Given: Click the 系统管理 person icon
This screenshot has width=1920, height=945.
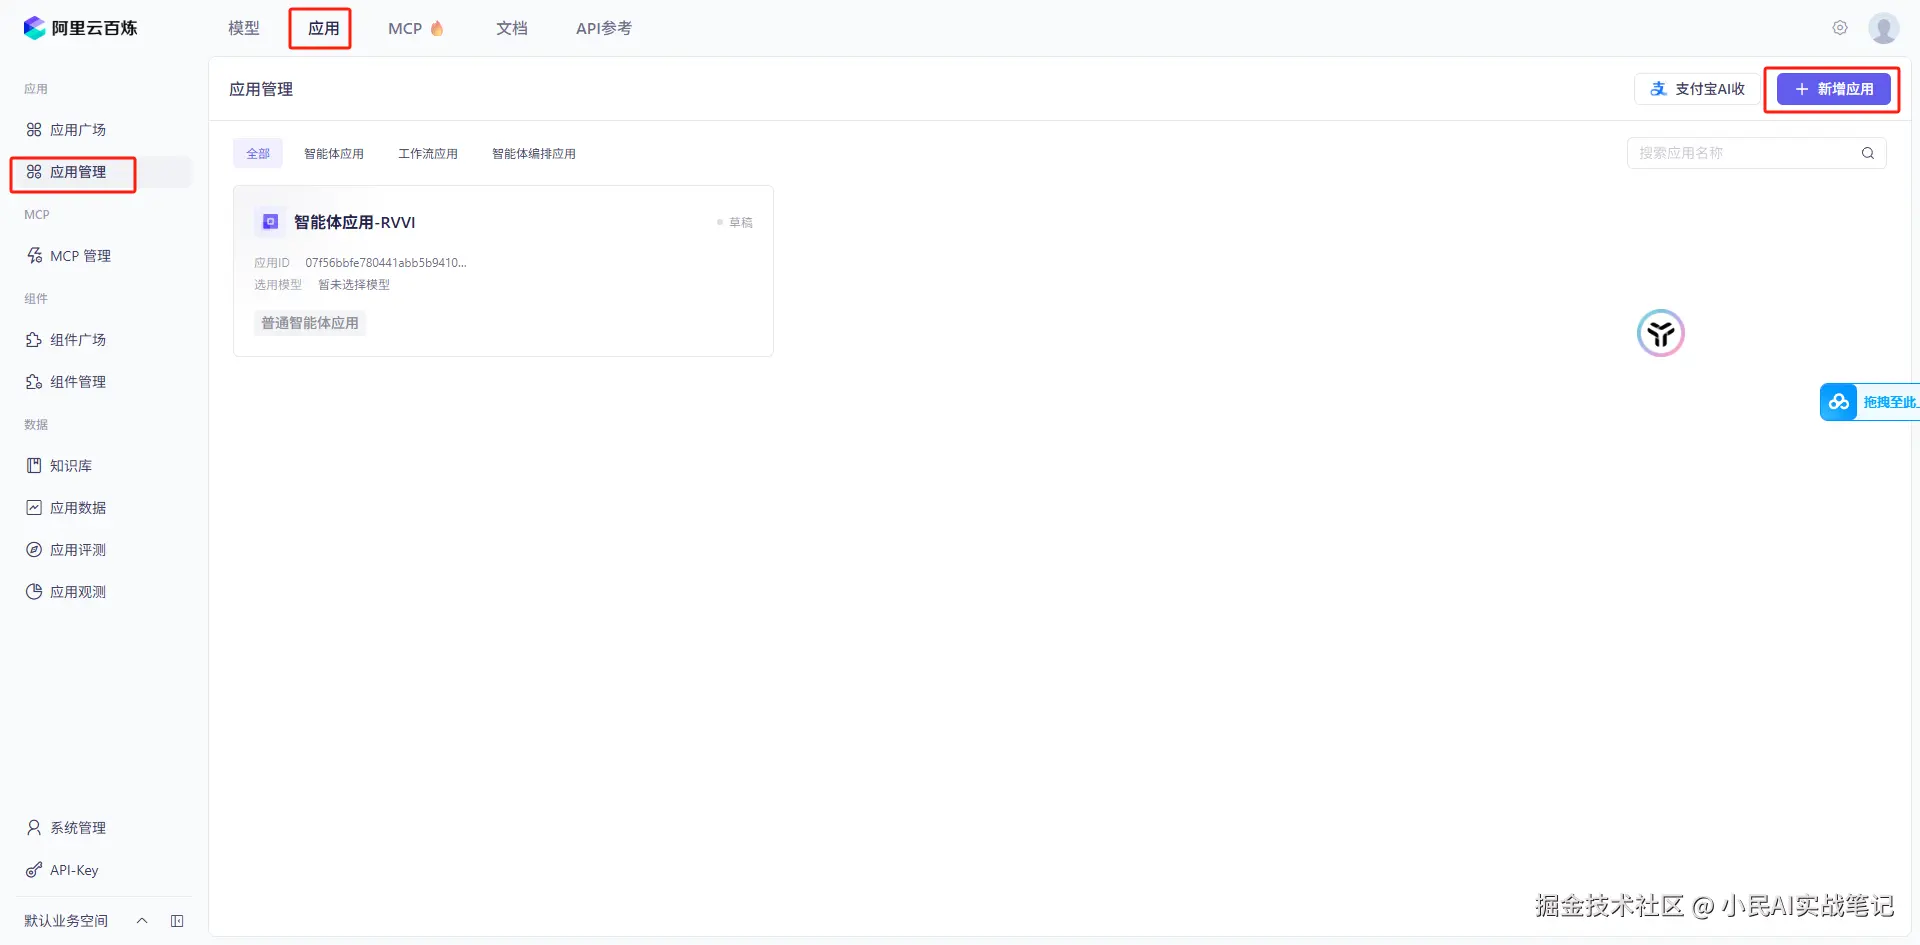Looking at the screenshot, I should [34, 828].
